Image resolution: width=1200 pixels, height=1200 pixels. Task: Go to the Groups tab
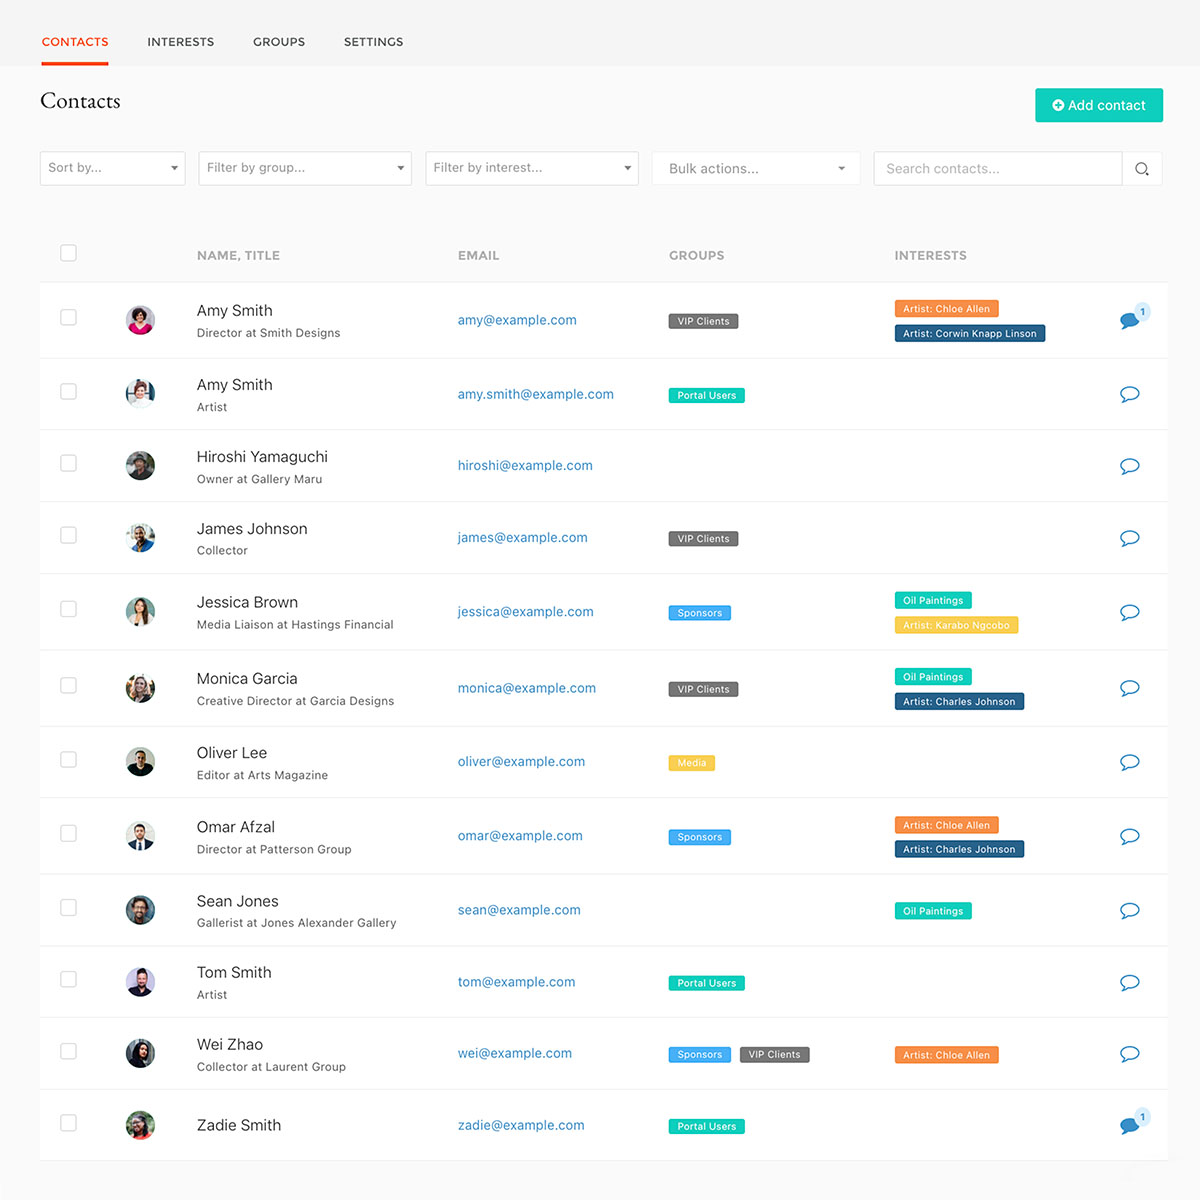[279, 42]
